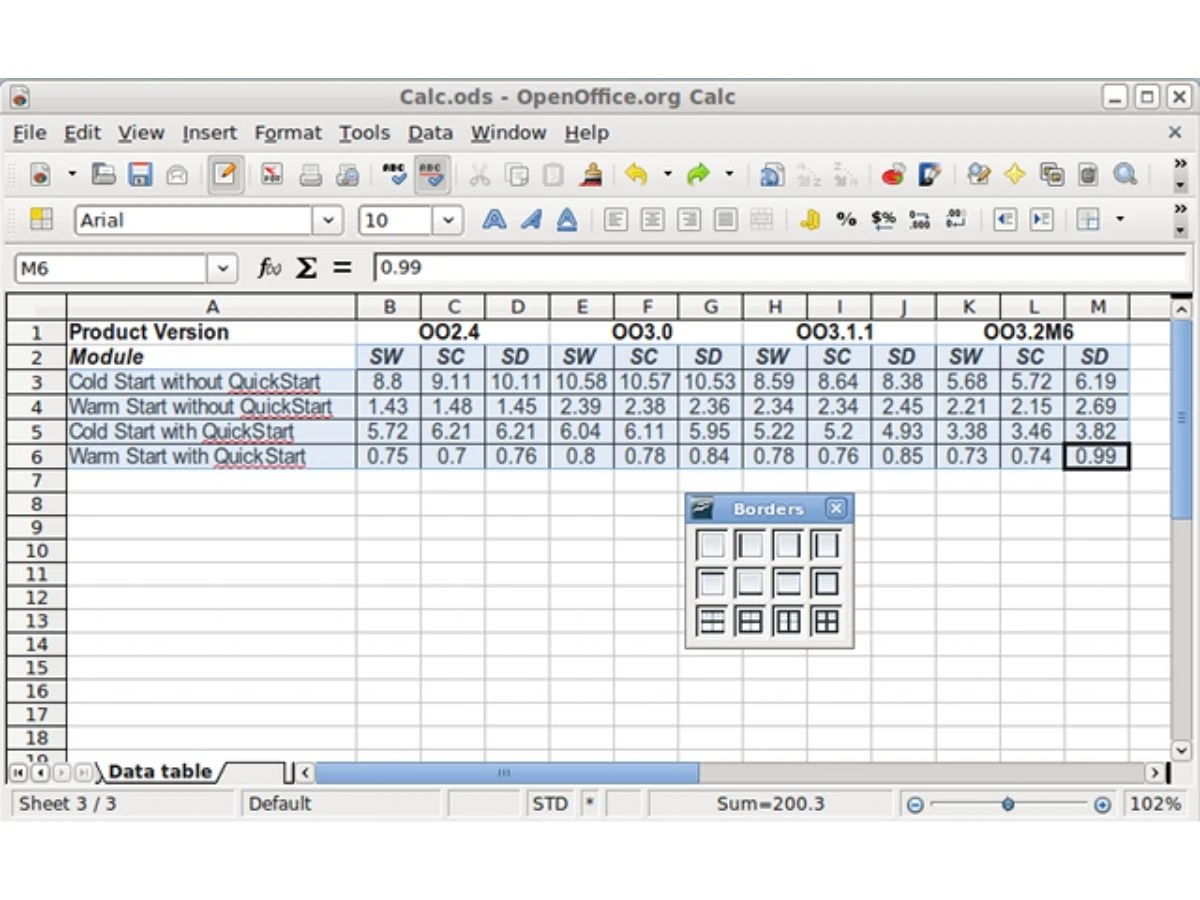Open the Undo history dropdown arrow

667,175
